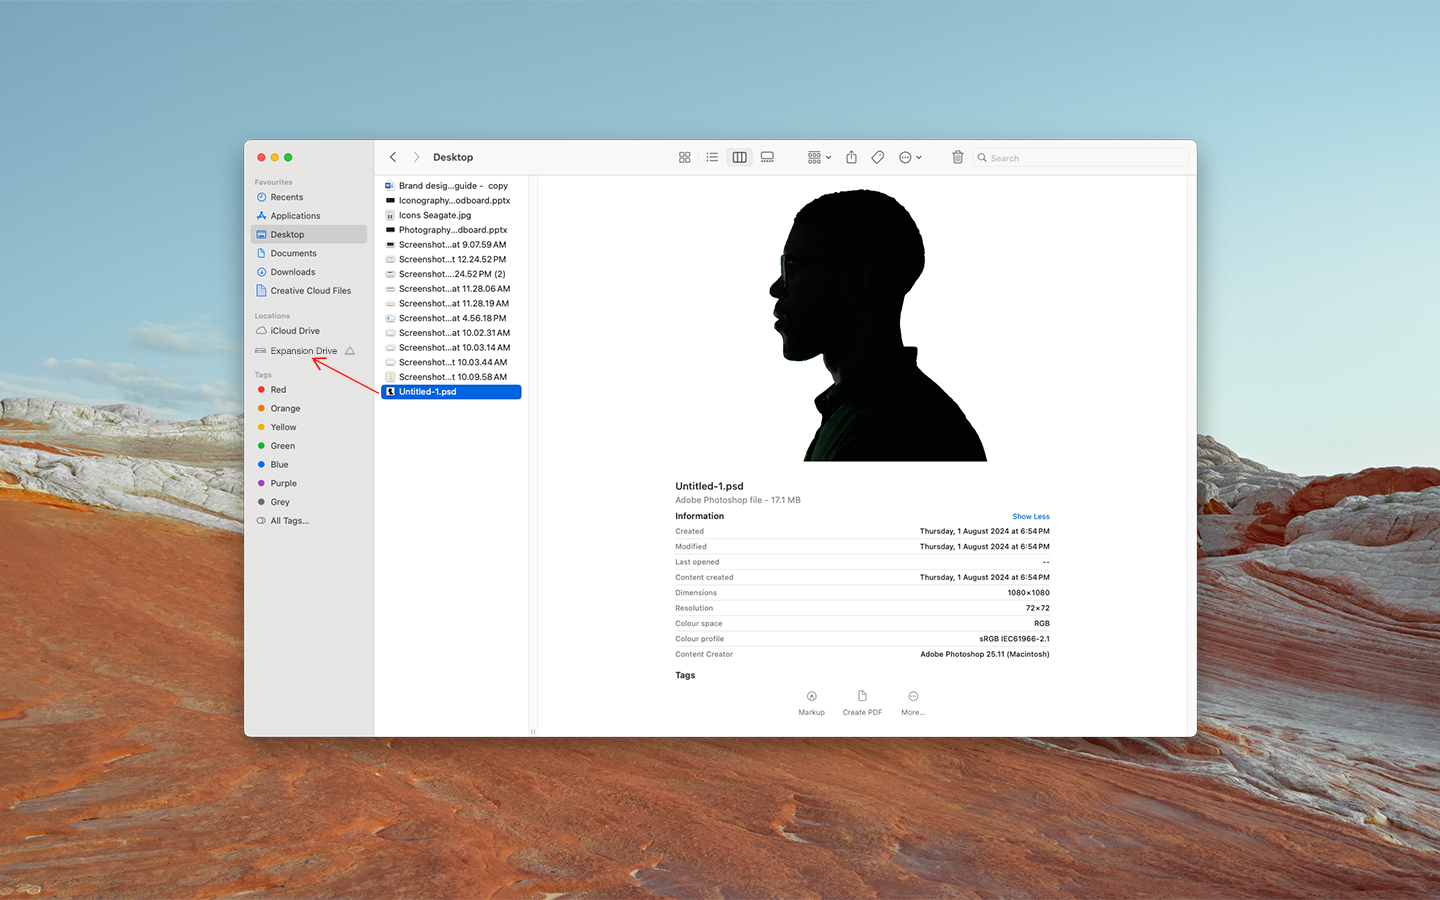
Task: Open the More… quick actions menu
Action: 913,702
